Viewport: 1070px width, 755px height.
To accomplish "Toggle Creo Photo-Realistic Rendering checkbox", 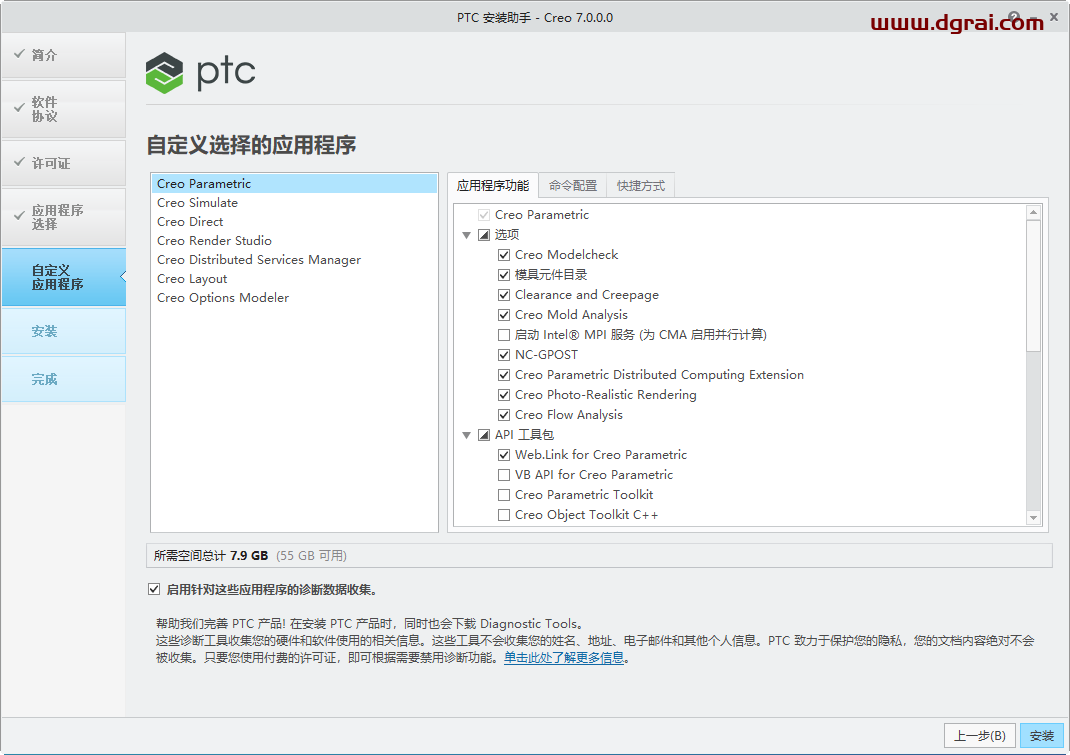I will tap(504, 395).
